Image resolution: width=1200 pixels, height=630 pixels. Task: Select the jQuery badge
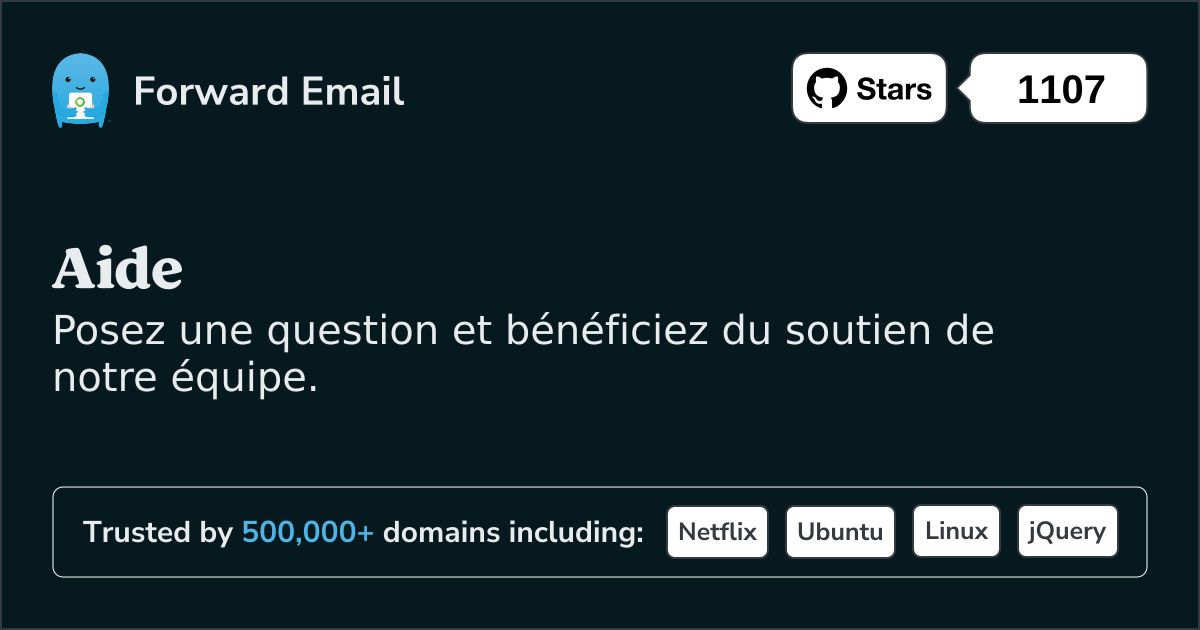coord(1067,532)
